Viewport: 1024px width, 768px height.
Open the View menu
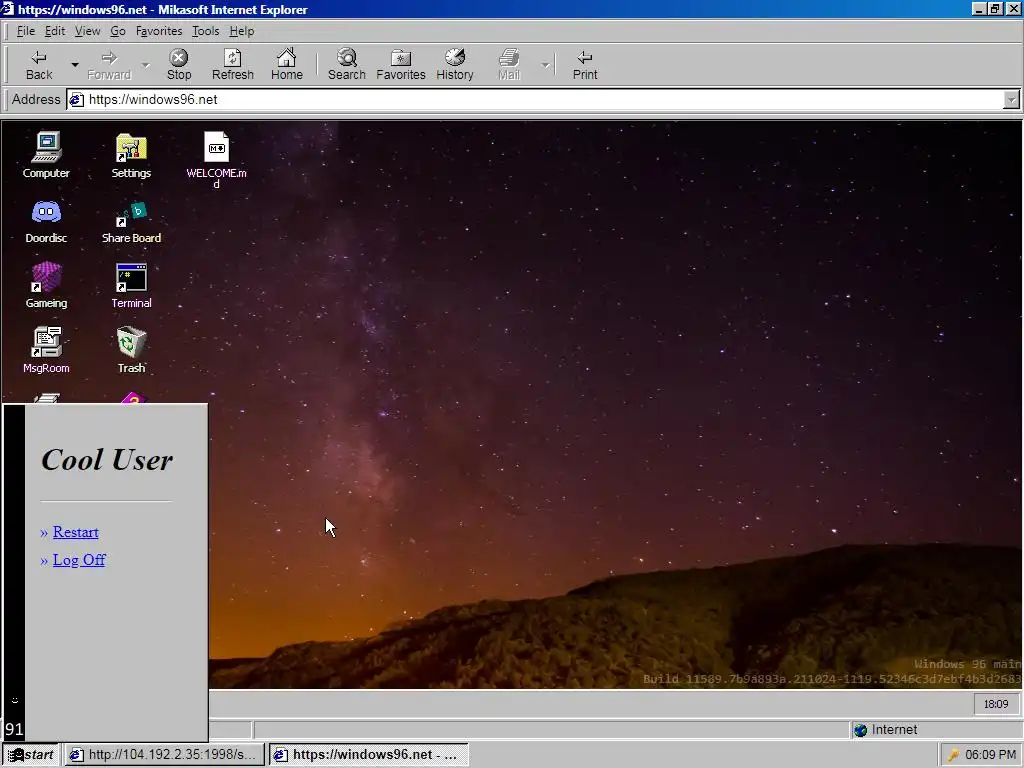(x=87, y=31)
